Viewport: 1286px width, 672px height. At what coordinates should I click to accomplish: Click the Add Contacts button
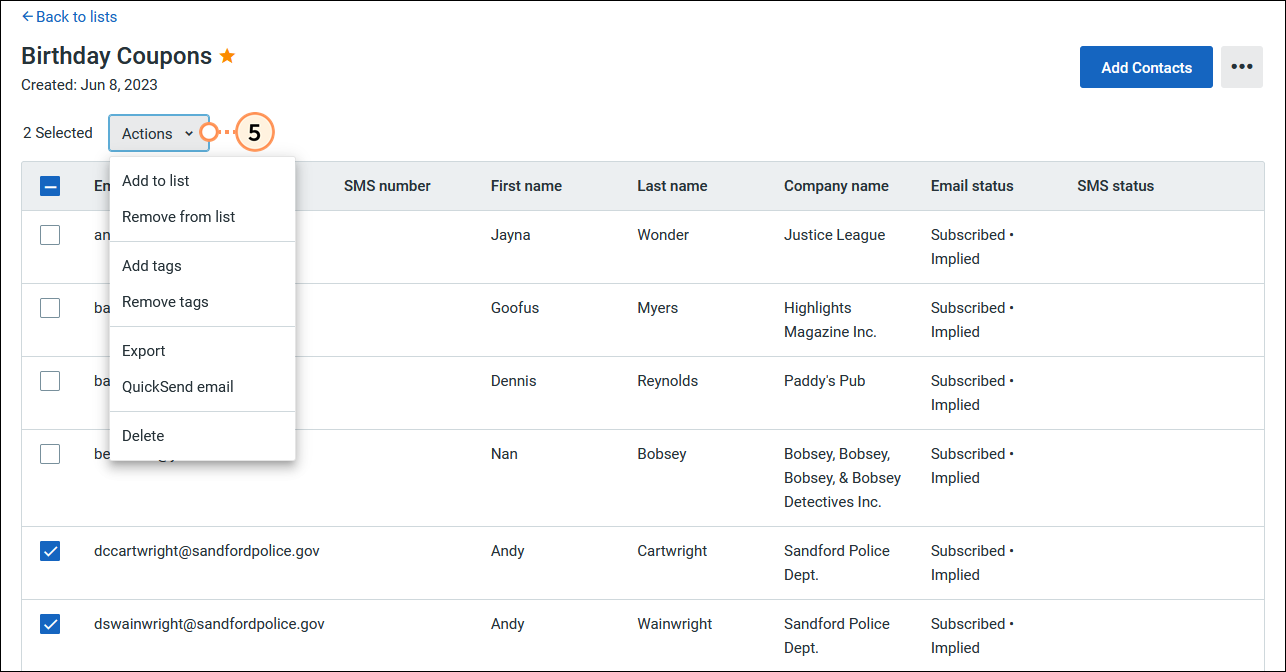pos(1146,66)
